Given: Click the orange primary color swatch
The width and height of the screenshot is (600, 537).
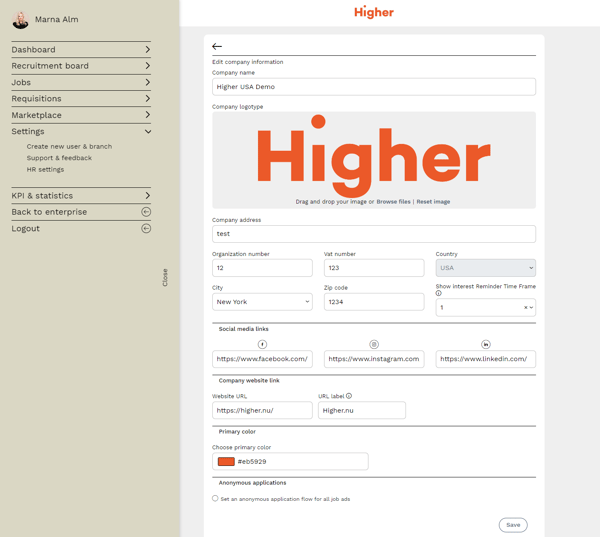Looking at the screenshot, I should 226,462.
